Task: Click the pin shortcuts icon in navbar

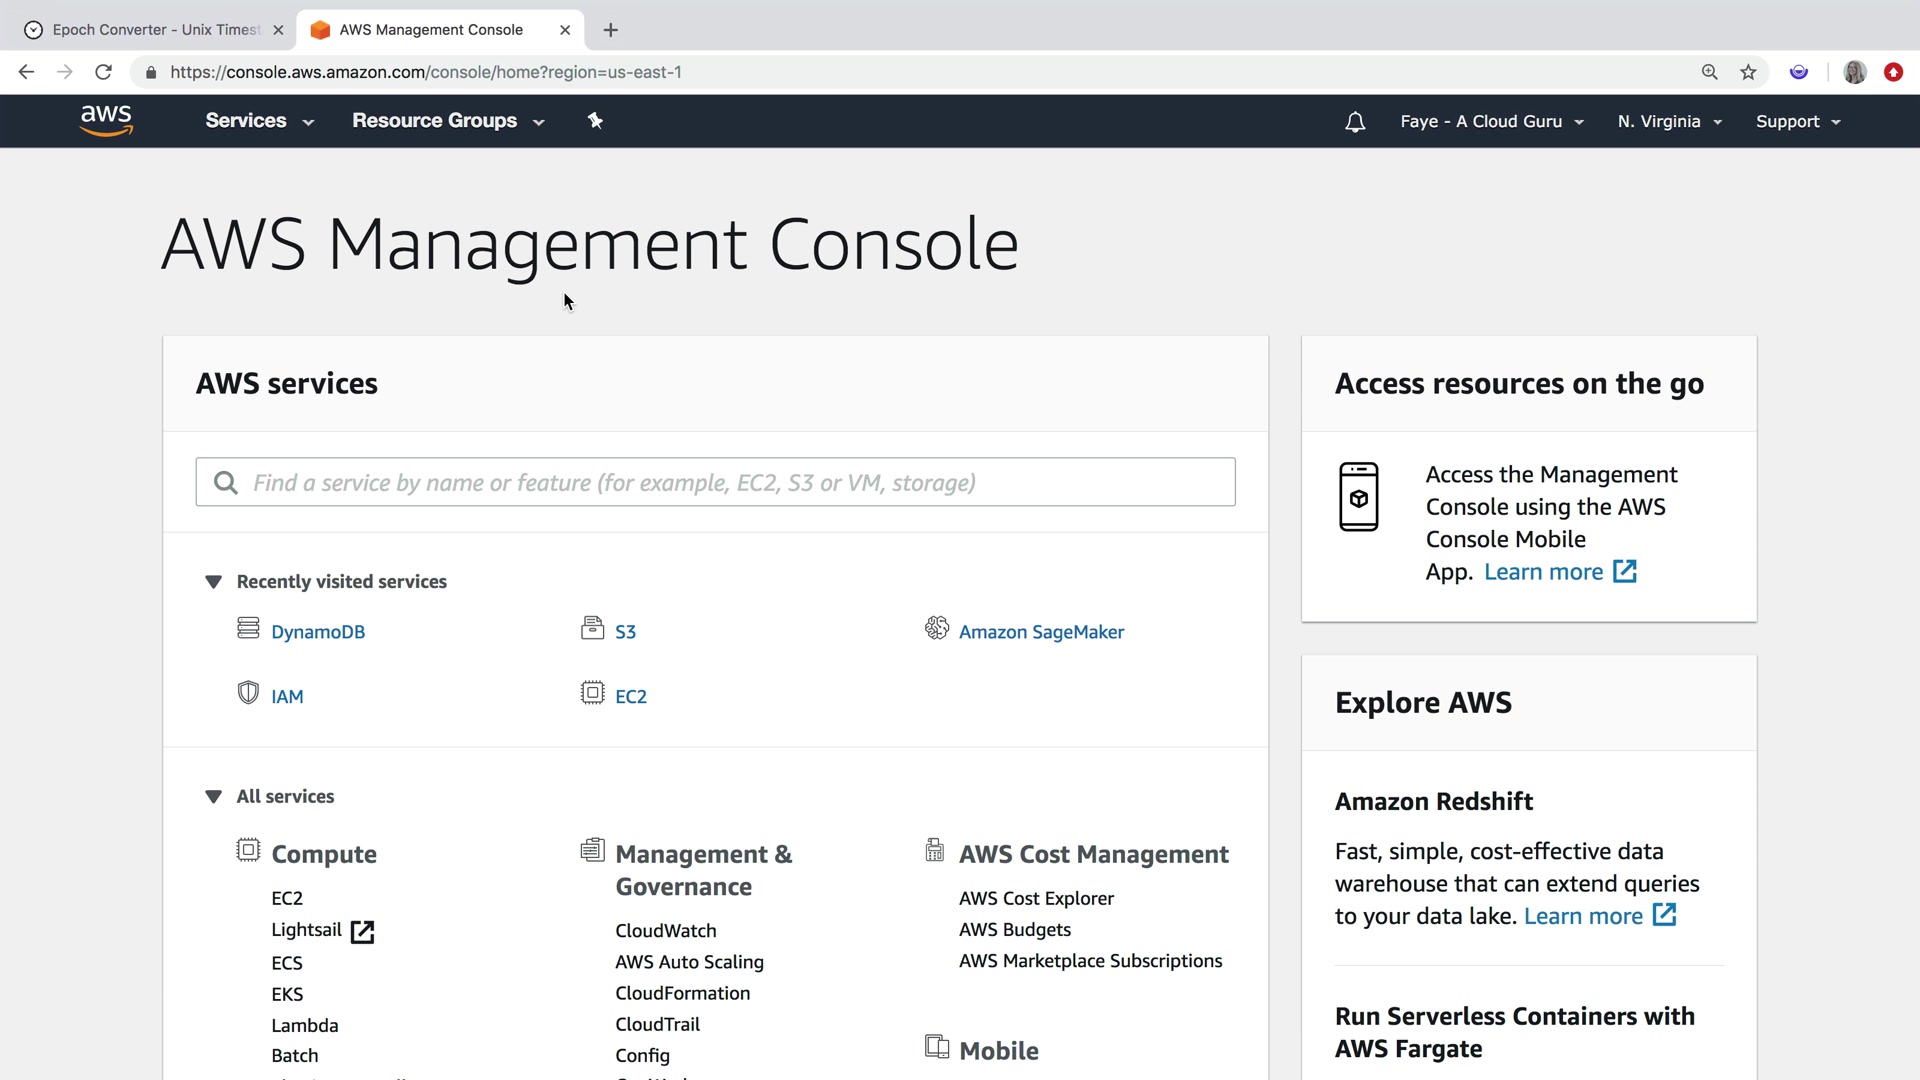Action: click(x=595, y=121)
